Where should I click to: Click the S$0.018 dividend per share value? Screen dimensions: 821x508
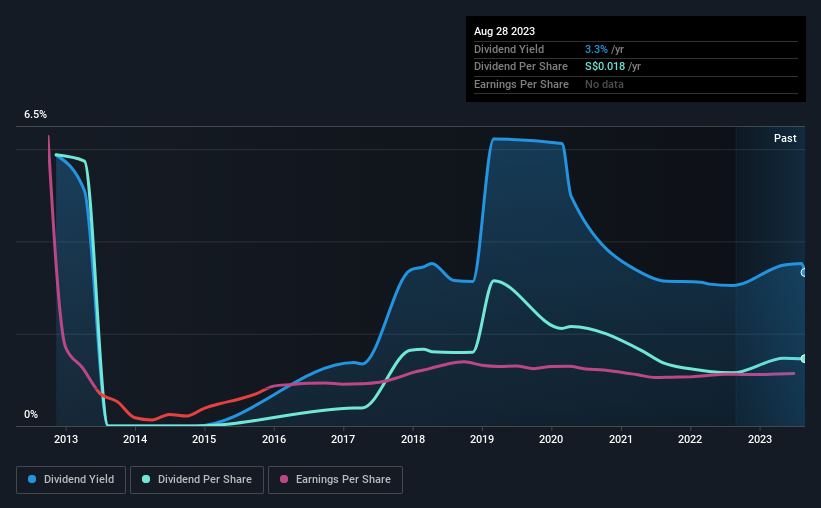pyautogui.click(x=605, y=67)
